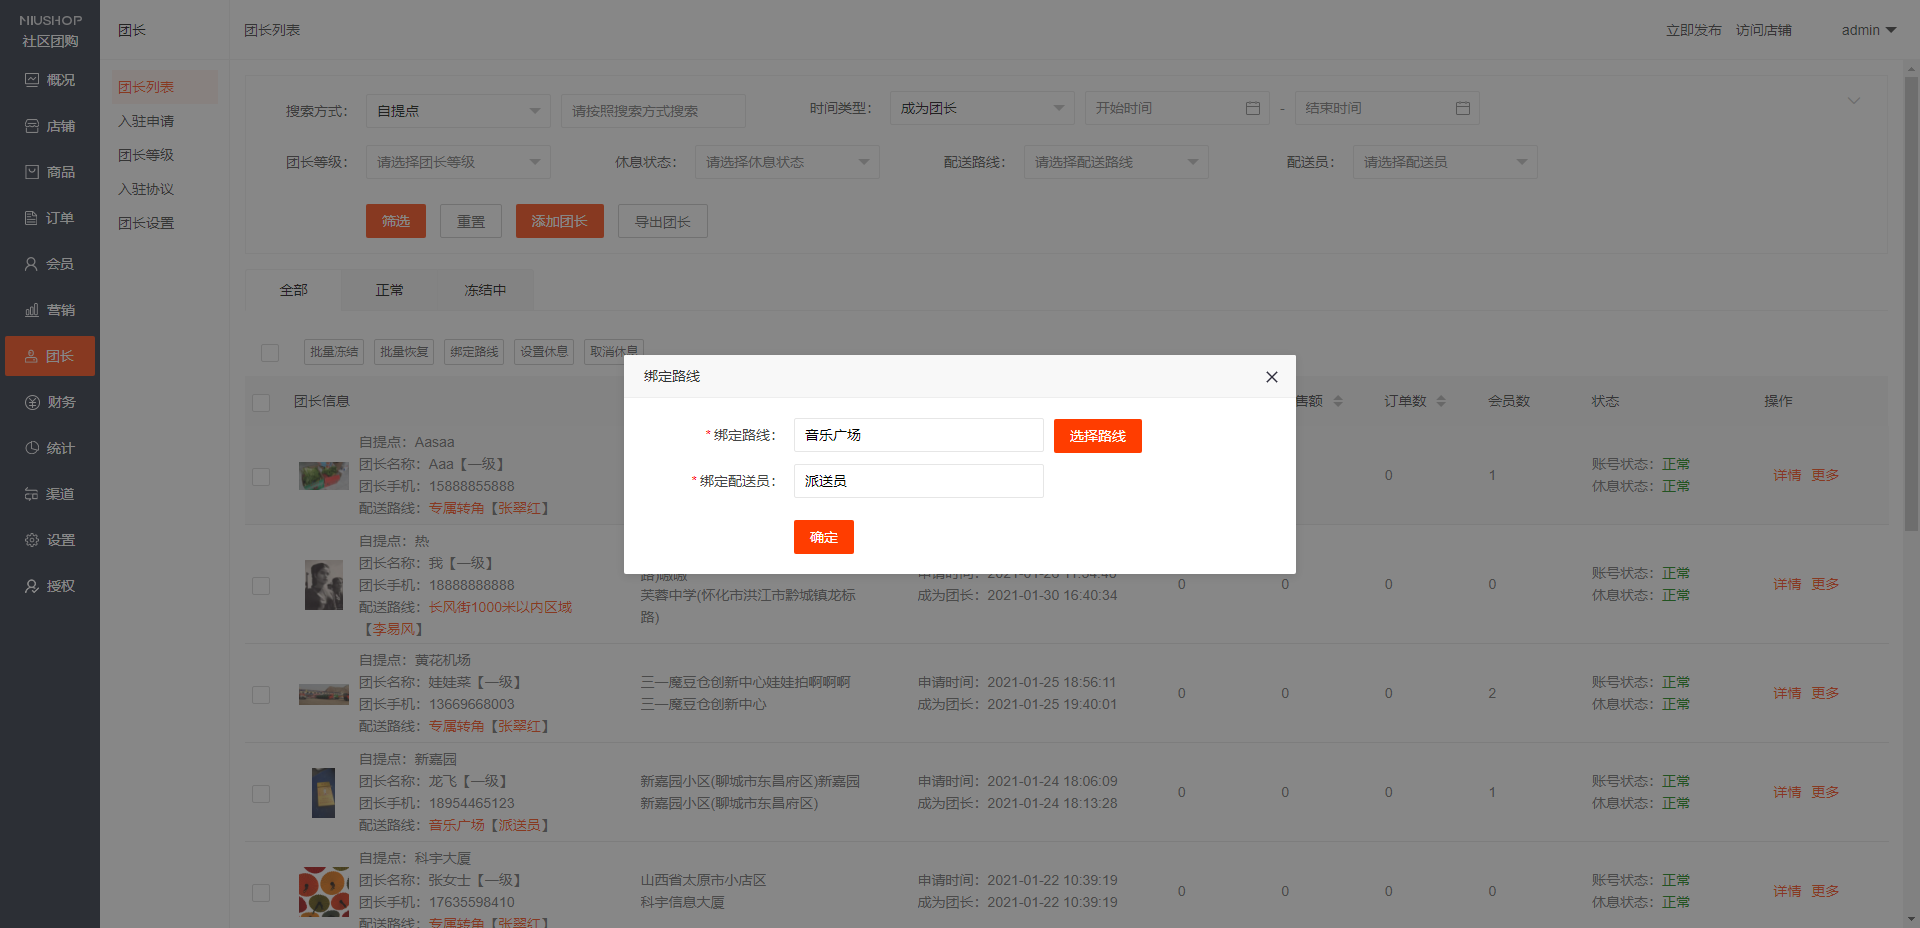Screen dimensions: 1920x928
Task: Tick the batch select-all checkbox above table
Action: 270,352
